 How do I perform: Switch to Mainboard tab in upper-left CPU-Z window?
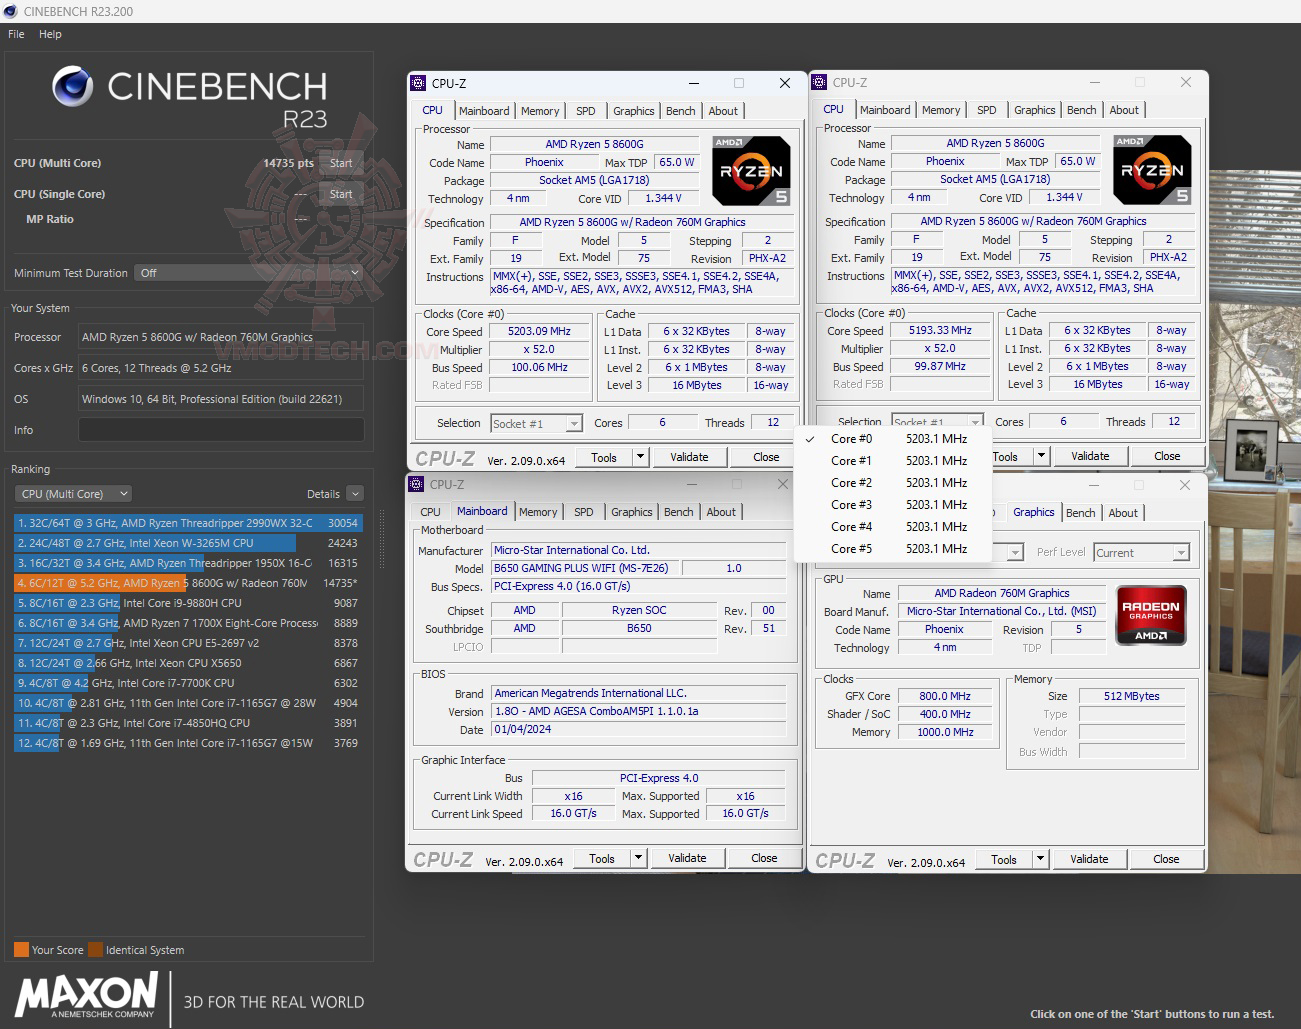[484, 111]
